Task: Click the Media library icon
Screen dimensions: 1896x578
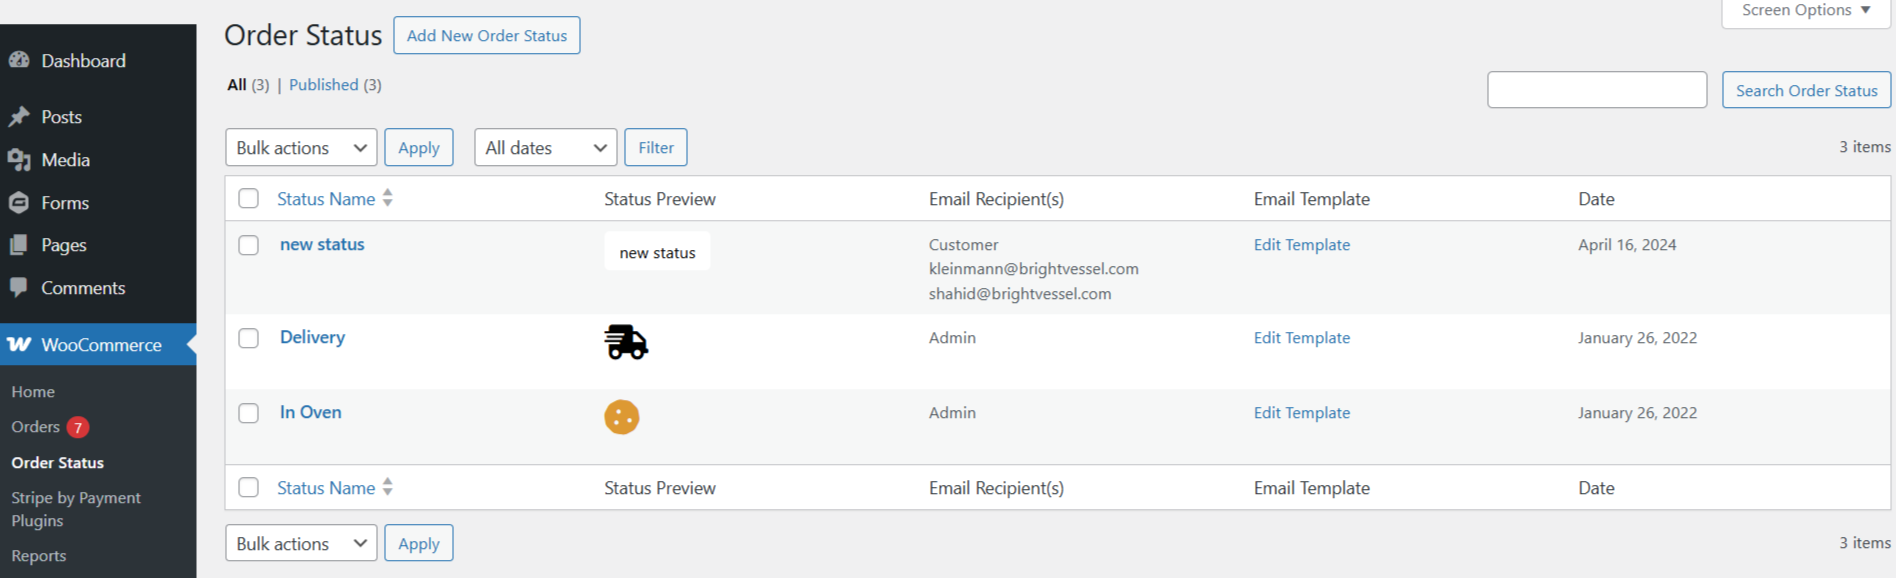Action: tap(19, 160)
